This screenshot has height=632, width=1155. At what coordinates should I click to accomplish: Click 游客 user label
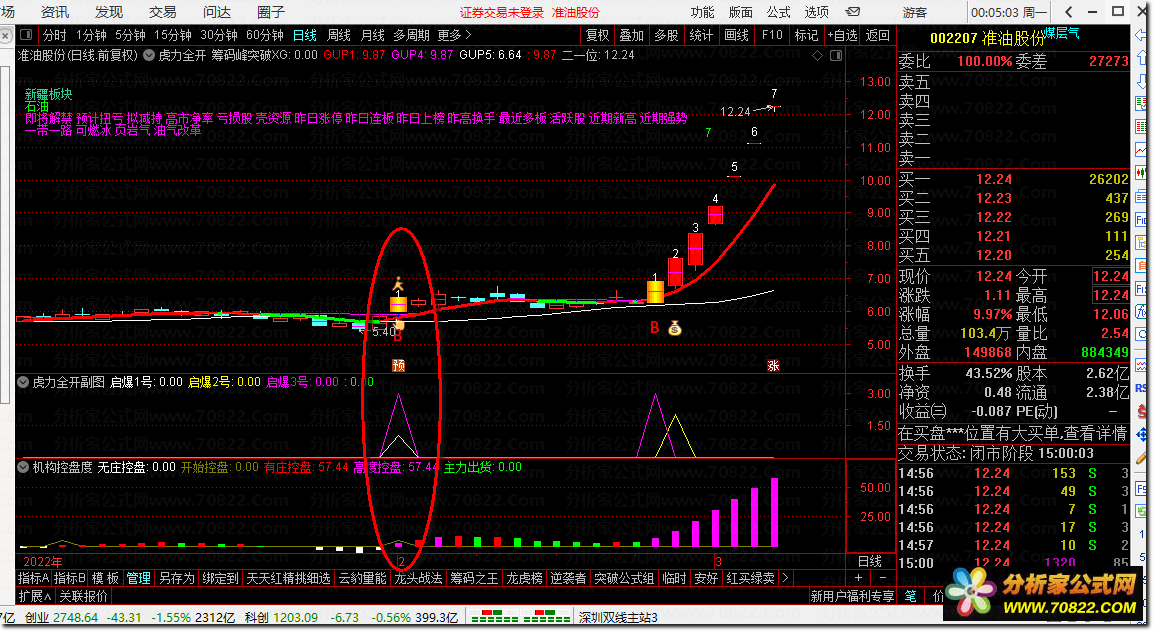click(915, 13)
